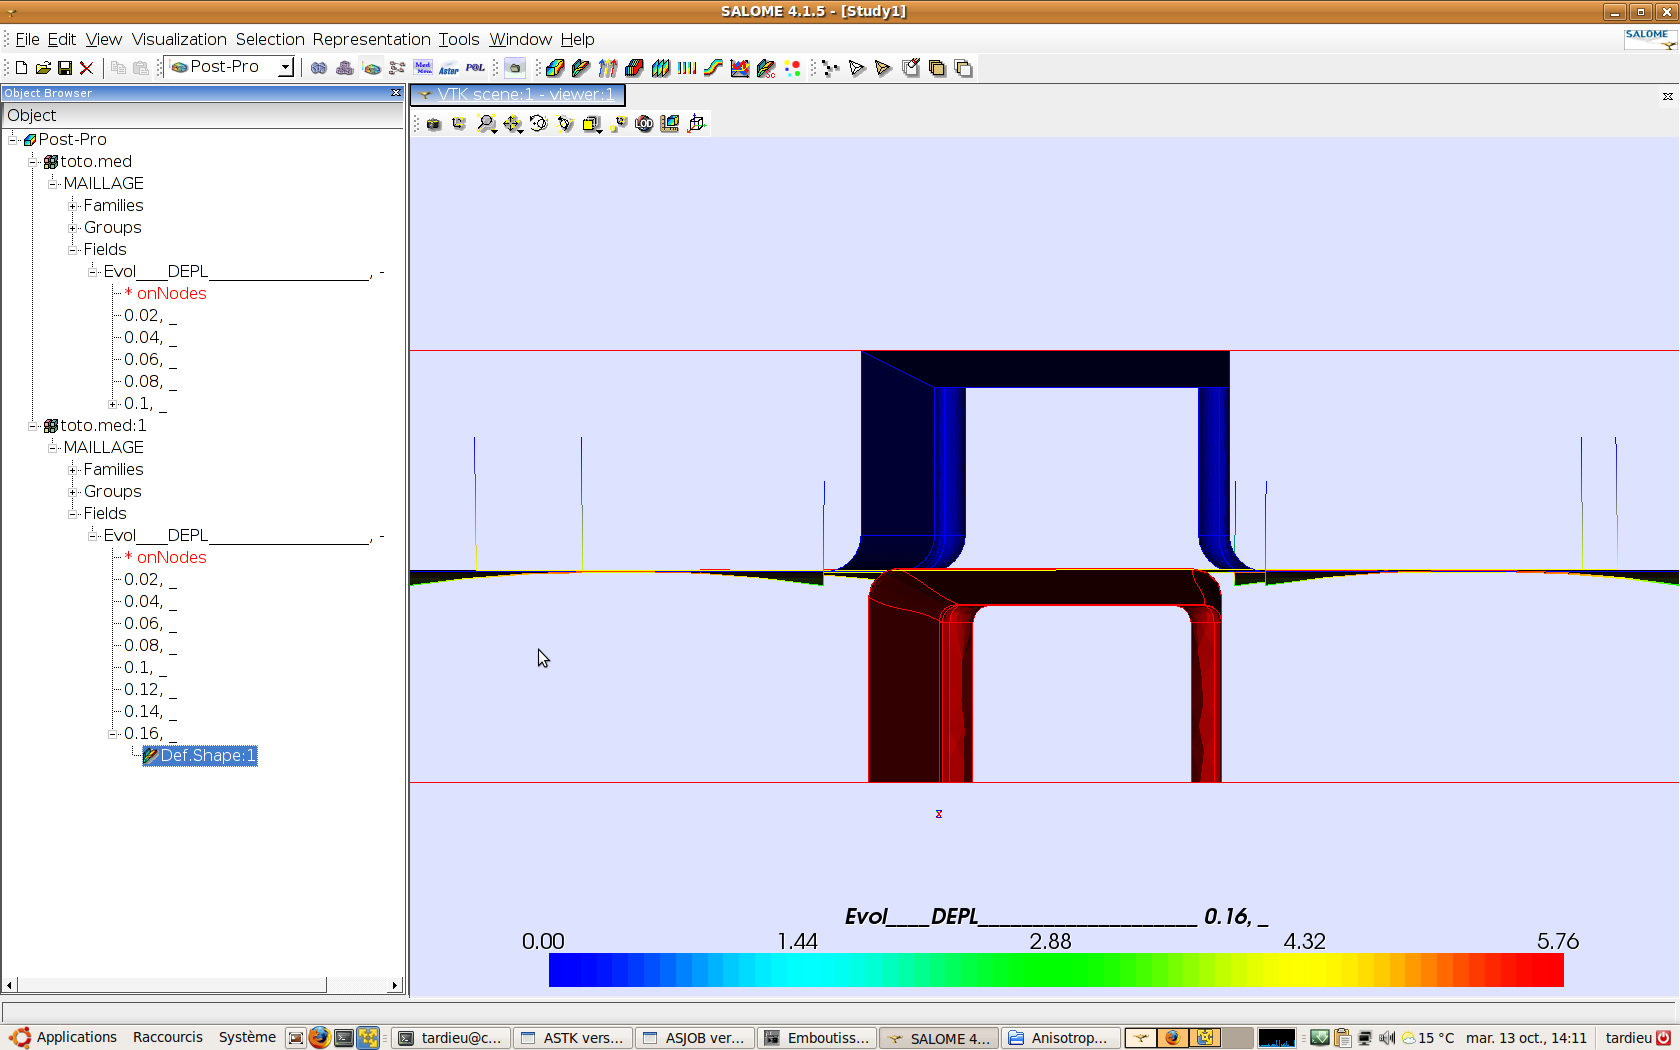Screen dimensions: 1680x1050
Task: Open the Representation menu
Action: click(x=371, y=39)
